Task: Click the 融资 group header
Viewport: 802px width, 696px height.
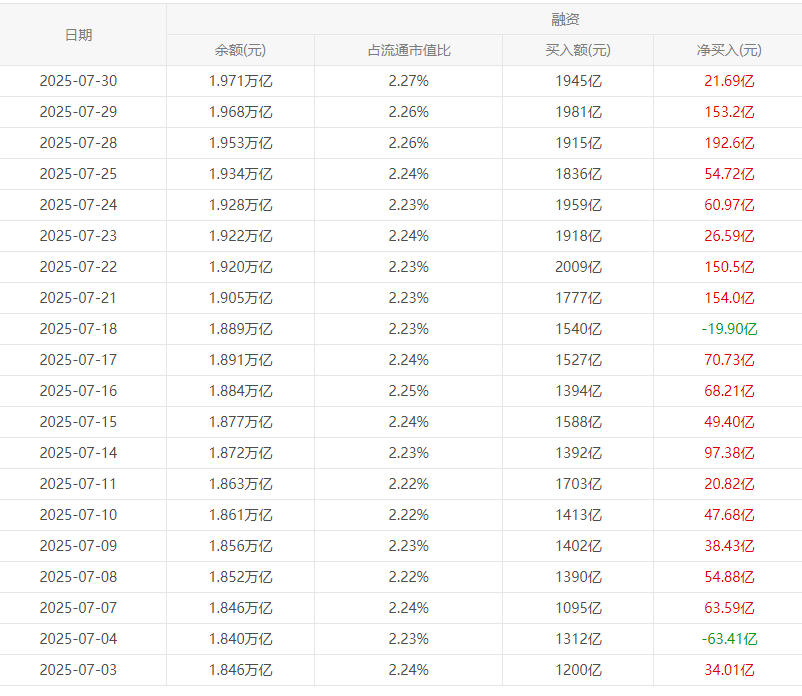Action: (565, 19)
